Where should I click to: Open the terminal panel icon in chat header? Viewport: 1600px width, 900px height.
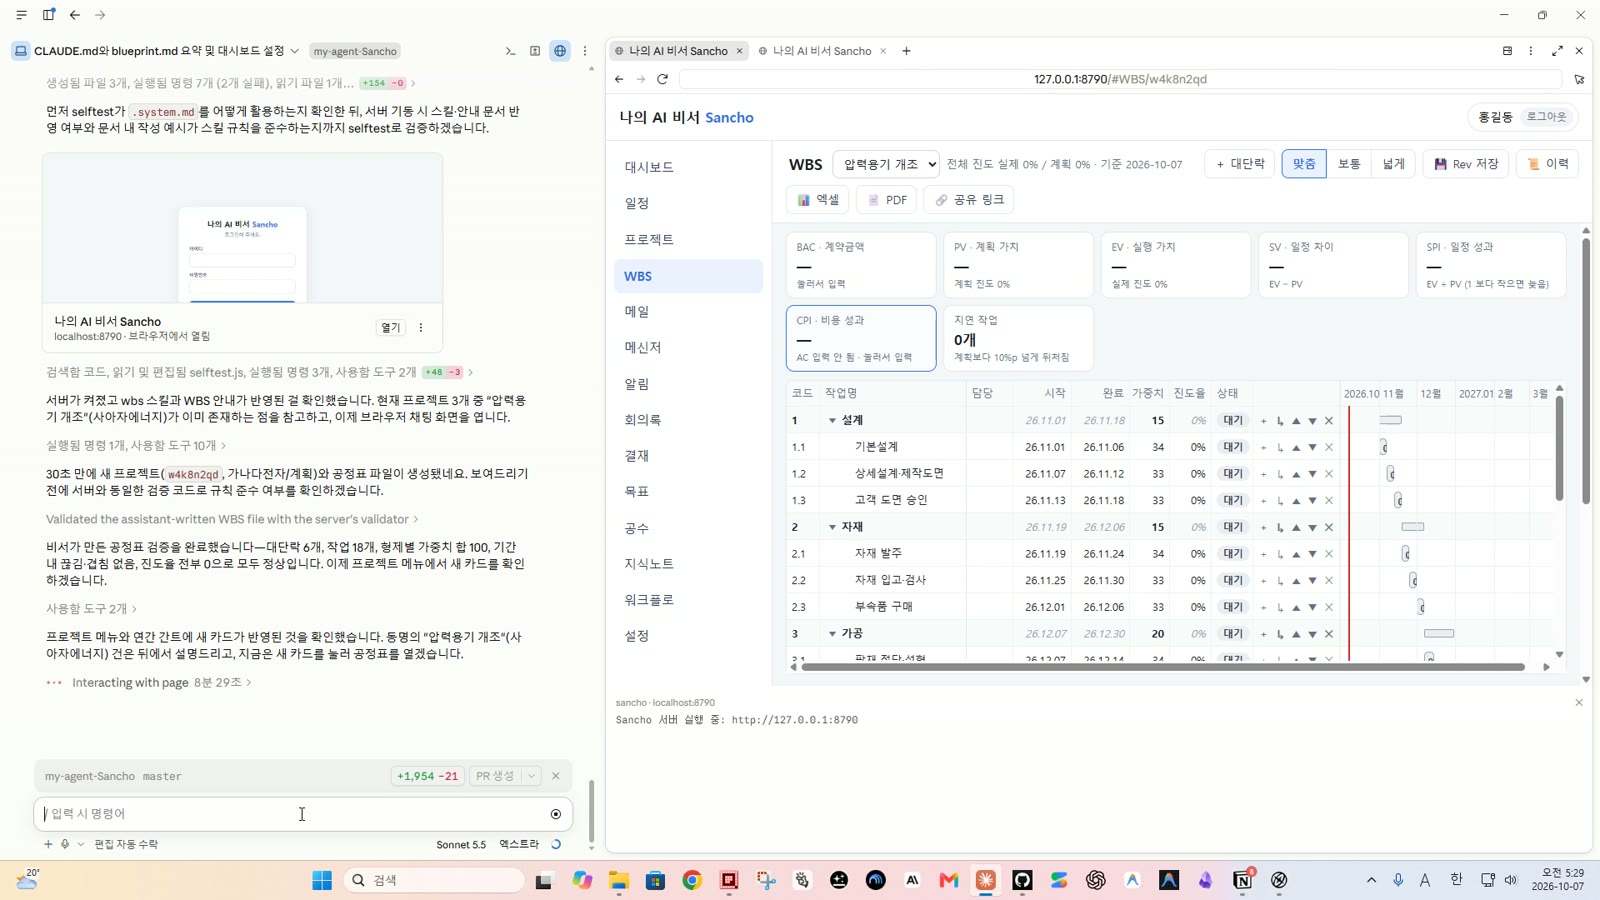tap(510, 51)
